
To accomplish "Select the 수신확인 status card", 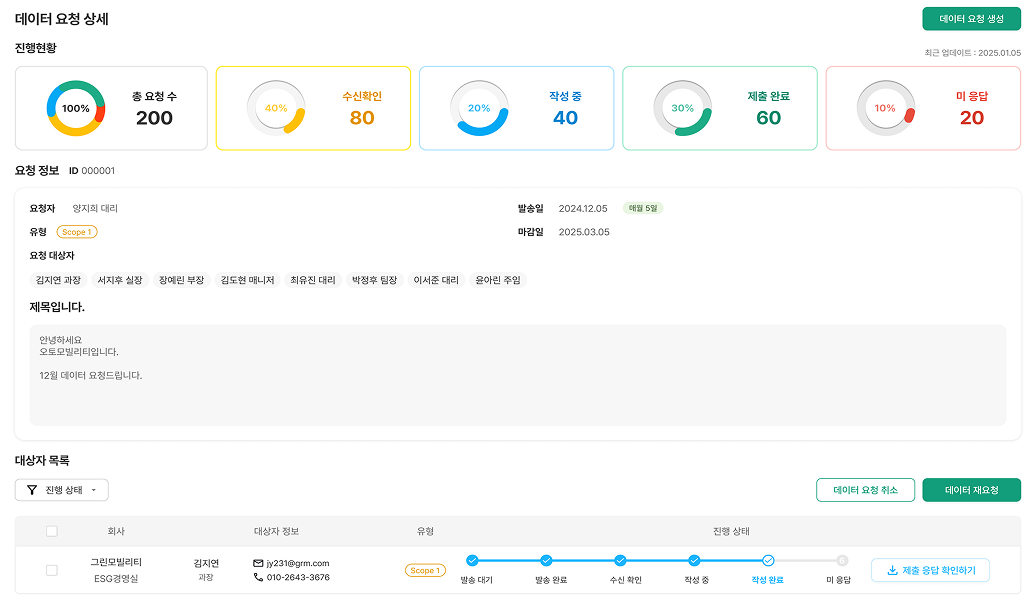I will click(313, 108).
